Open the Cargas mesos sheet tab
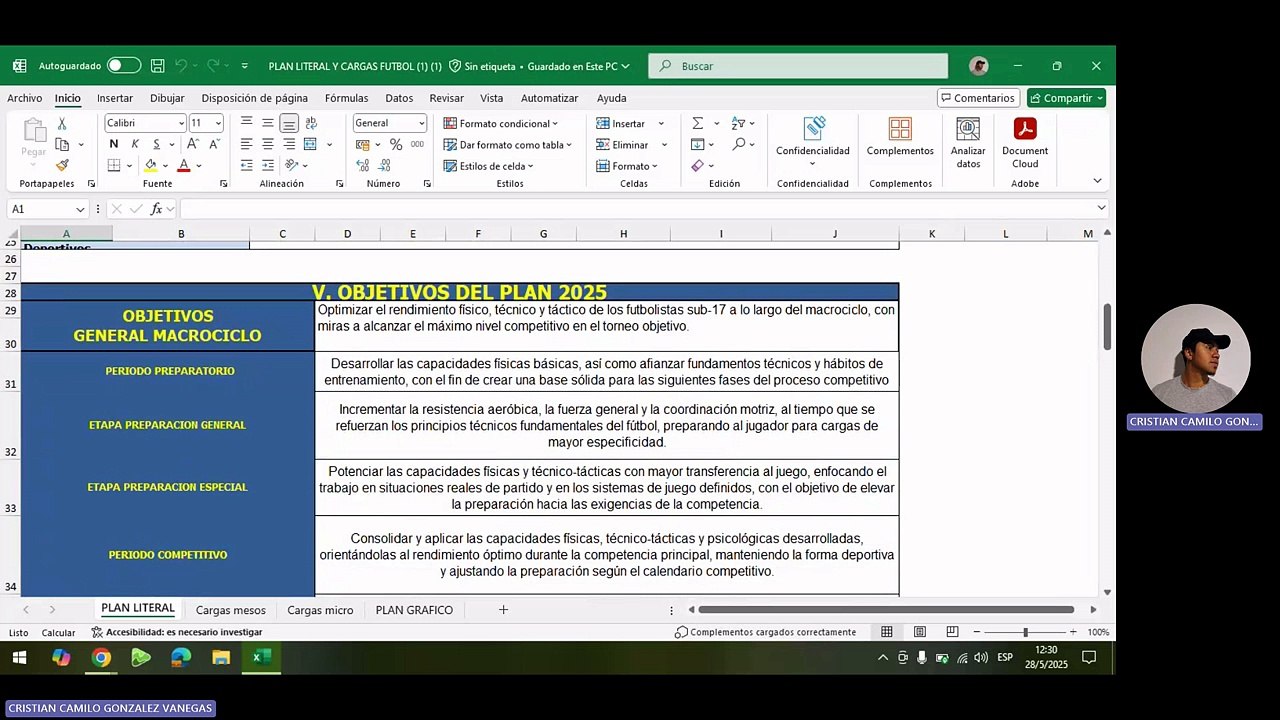The image size is (1280, 720). [231, 610]
